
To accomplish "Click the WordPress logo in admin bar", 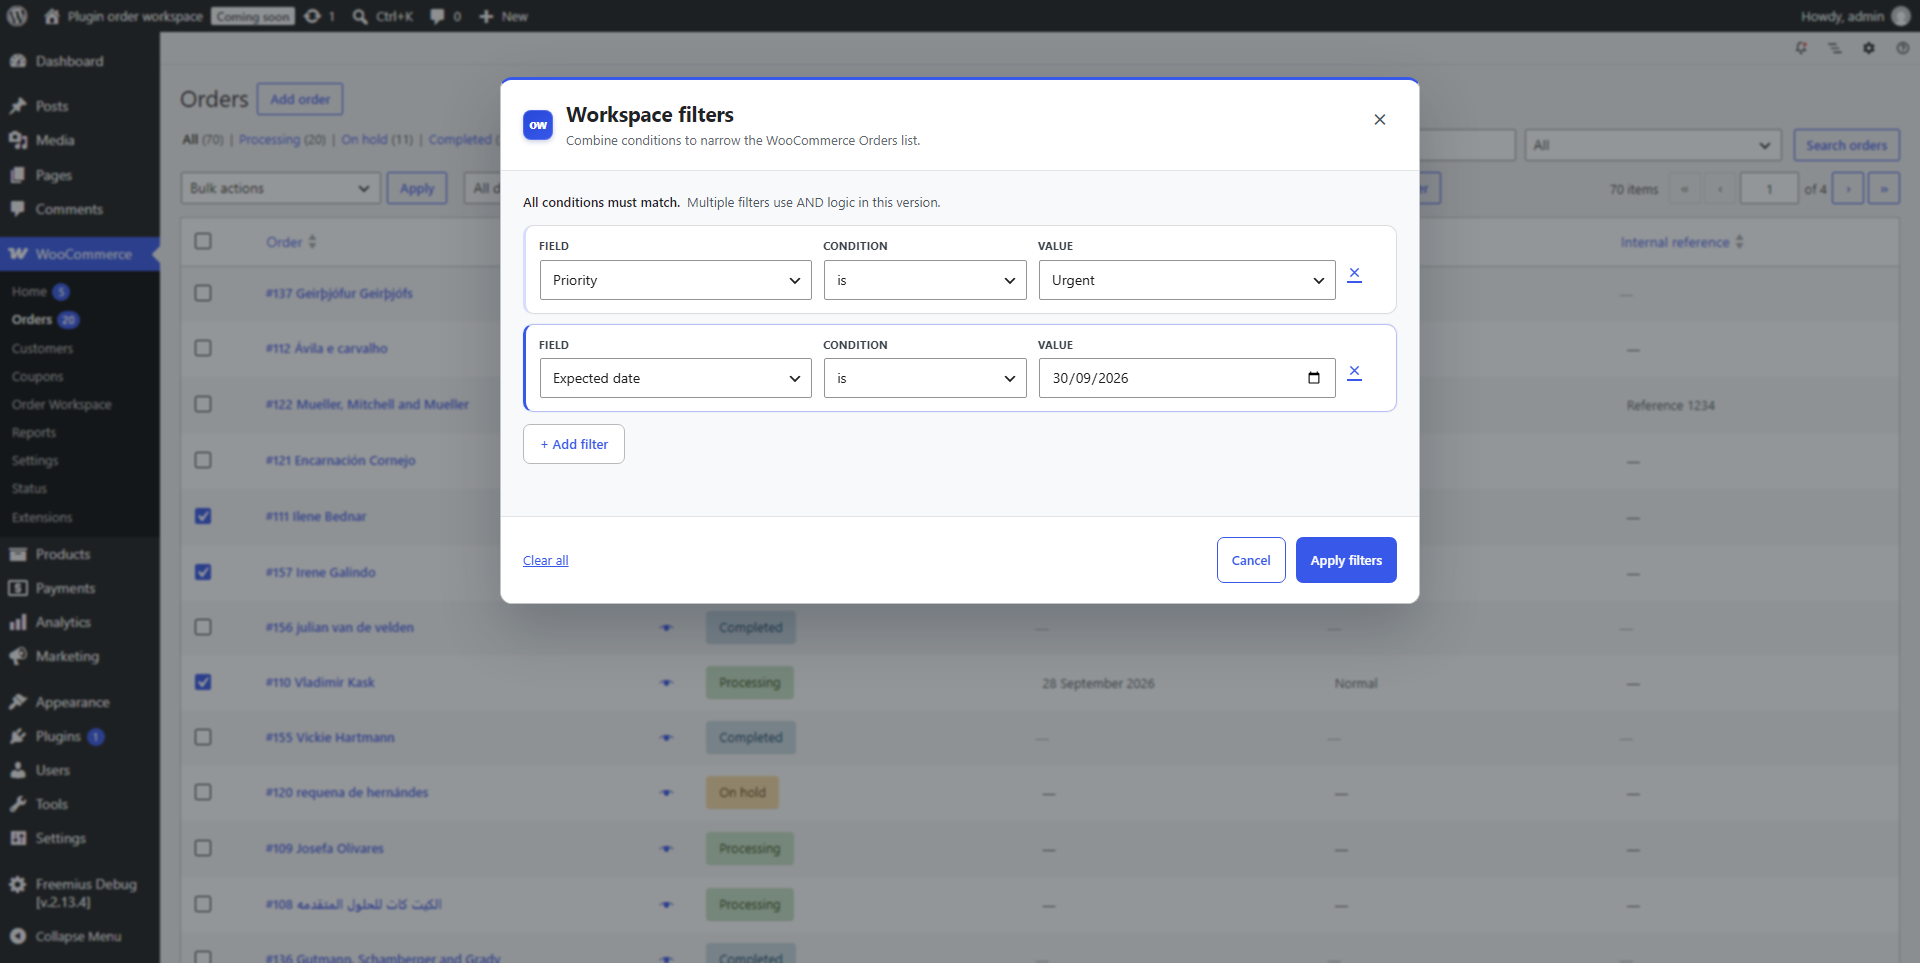I will click(x=18, y=16).
